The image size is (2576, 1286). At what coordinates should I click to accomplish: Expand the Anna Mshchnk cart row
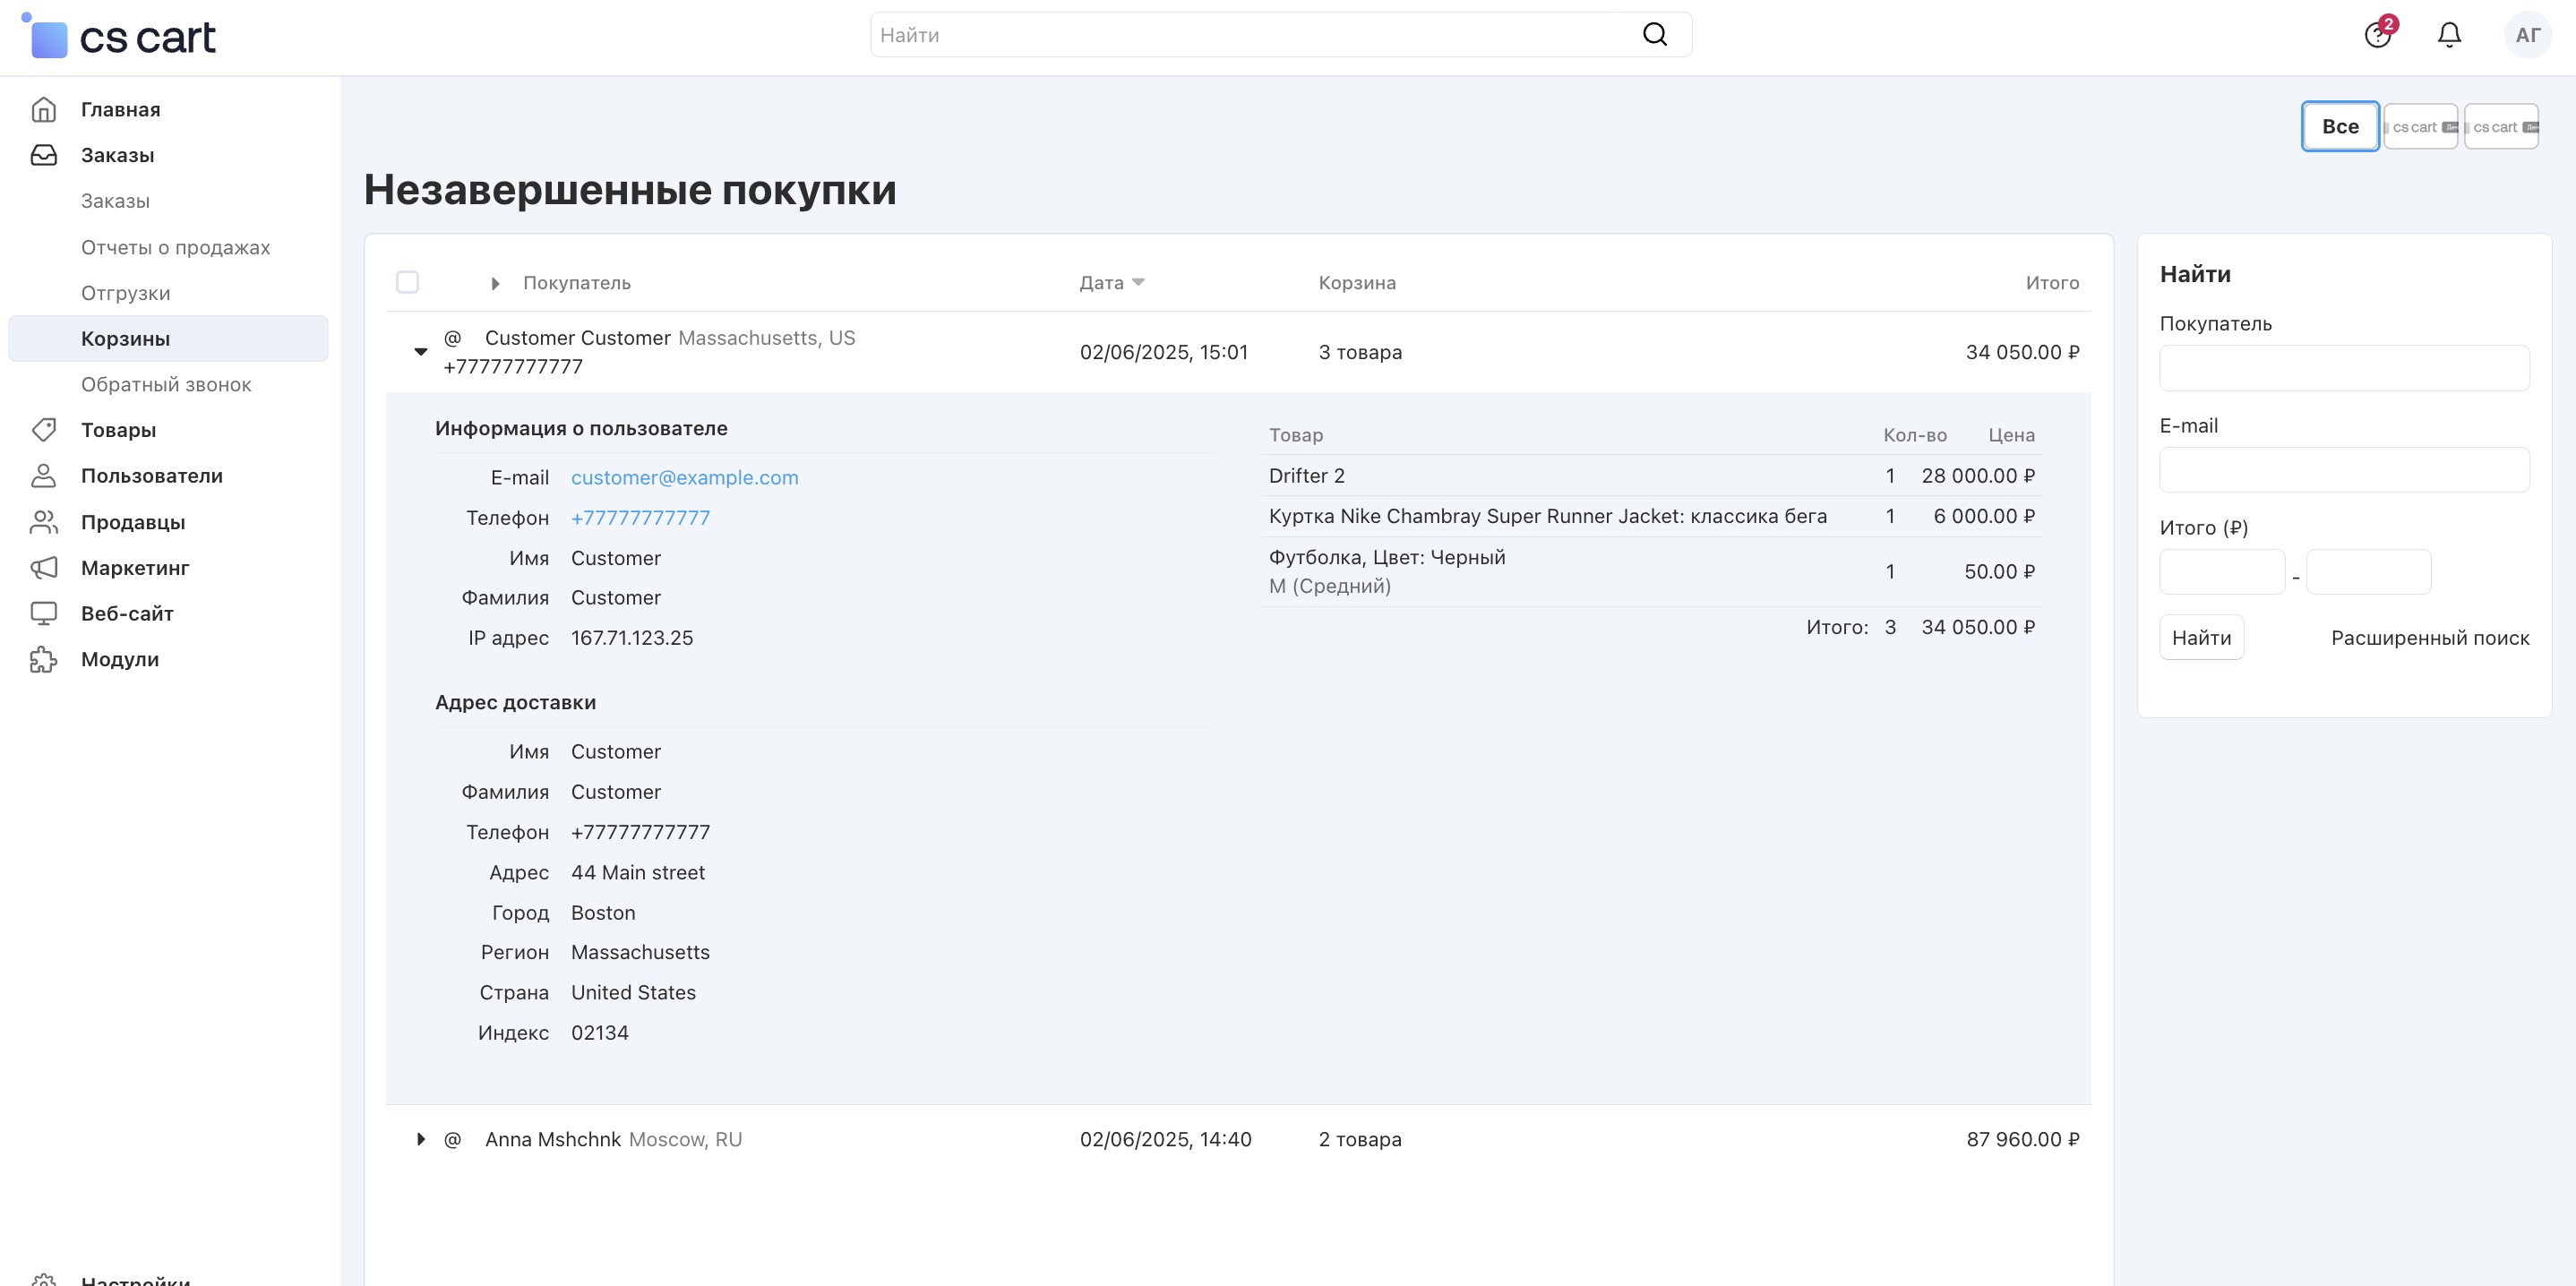(421, 1139)
